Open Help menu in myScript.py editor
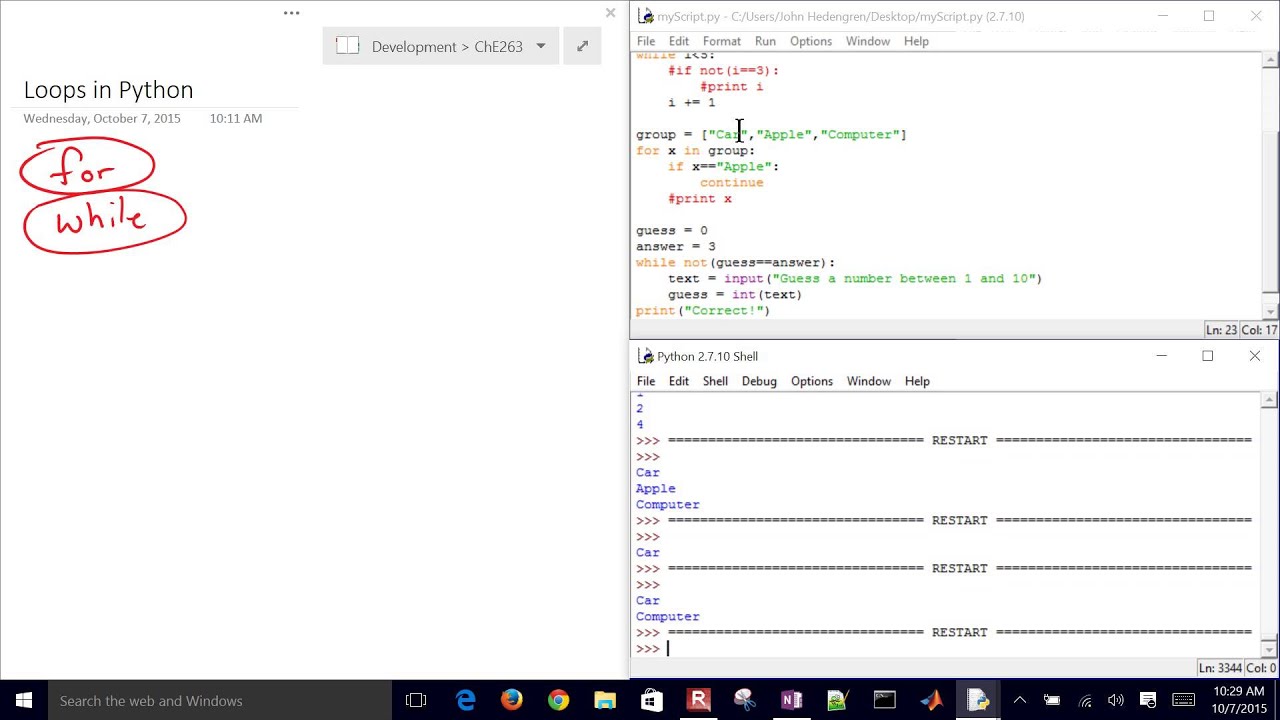 [x=917, y=41]
